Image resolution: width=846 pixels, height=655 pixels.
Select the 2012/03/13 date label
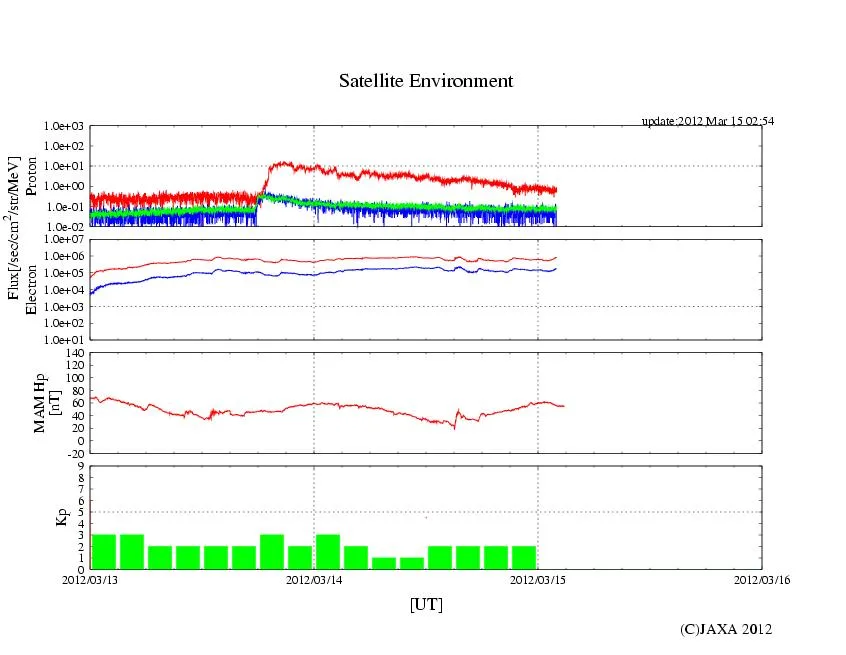[x=90, y=580]
